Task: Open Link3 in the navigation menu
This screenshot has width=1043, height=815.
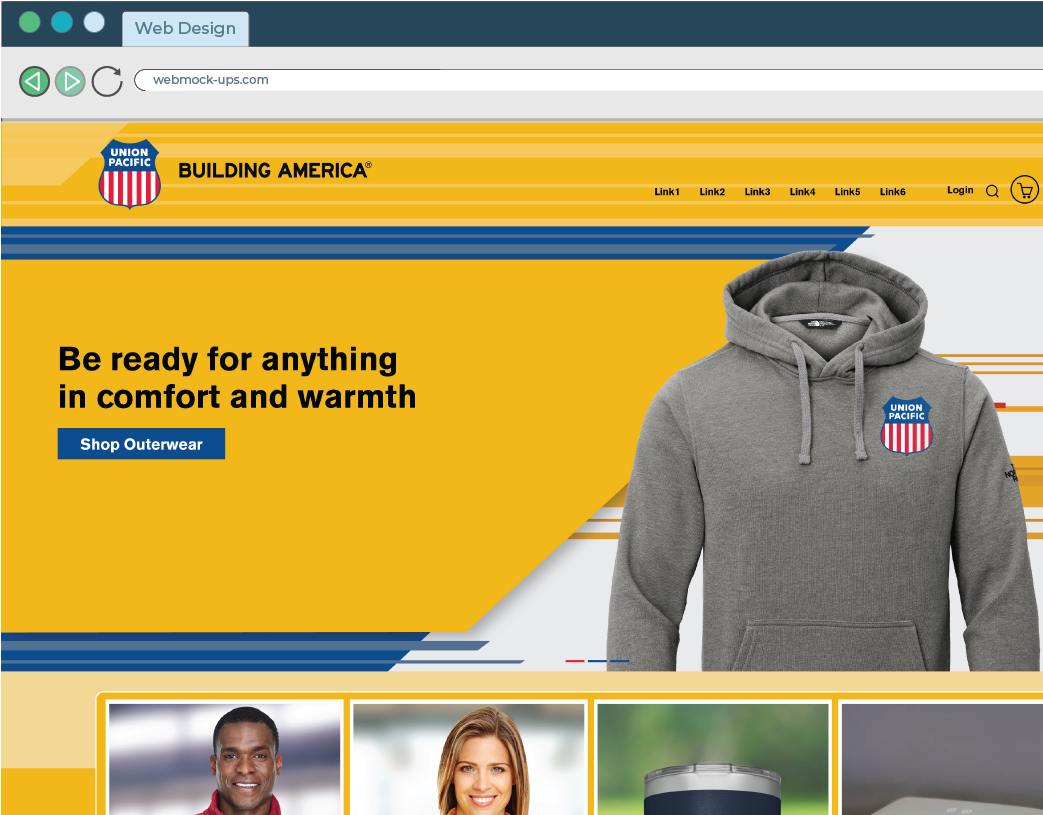Action: 757,192
